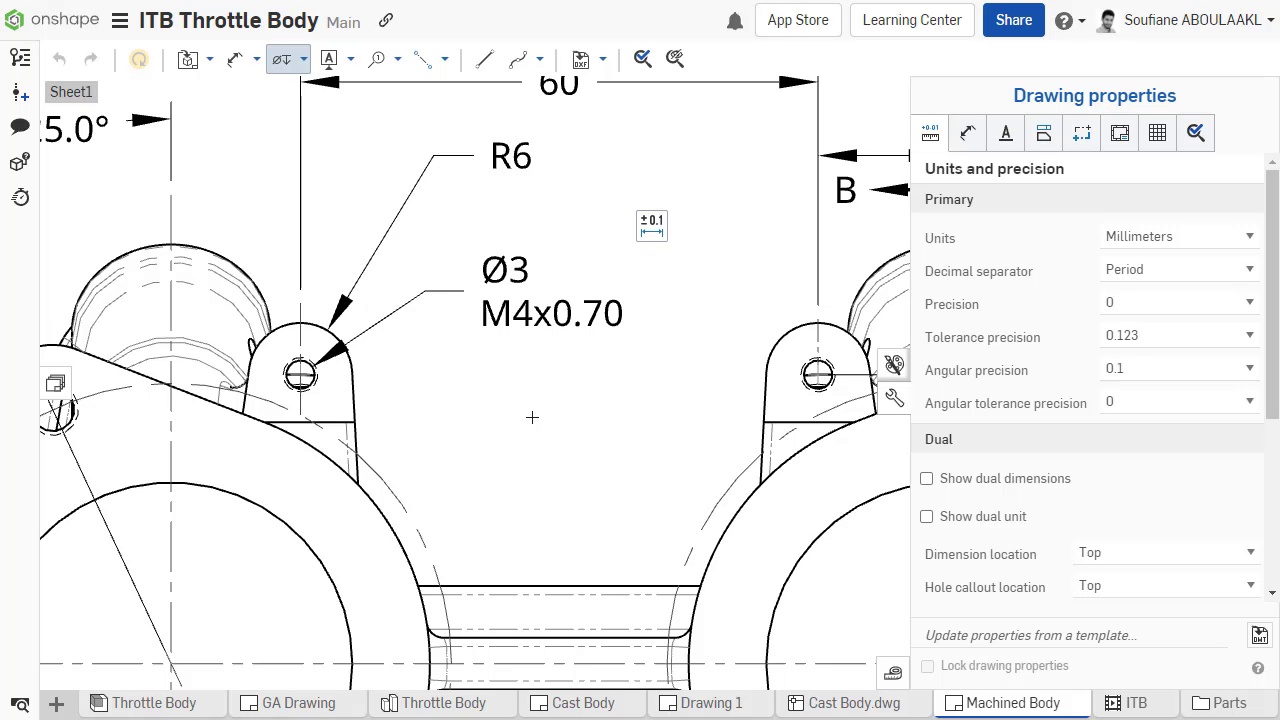Screen dimensions: 1280x720
Task: Open the comments icon in left sidebar
Action: click(x=20, y=126)
